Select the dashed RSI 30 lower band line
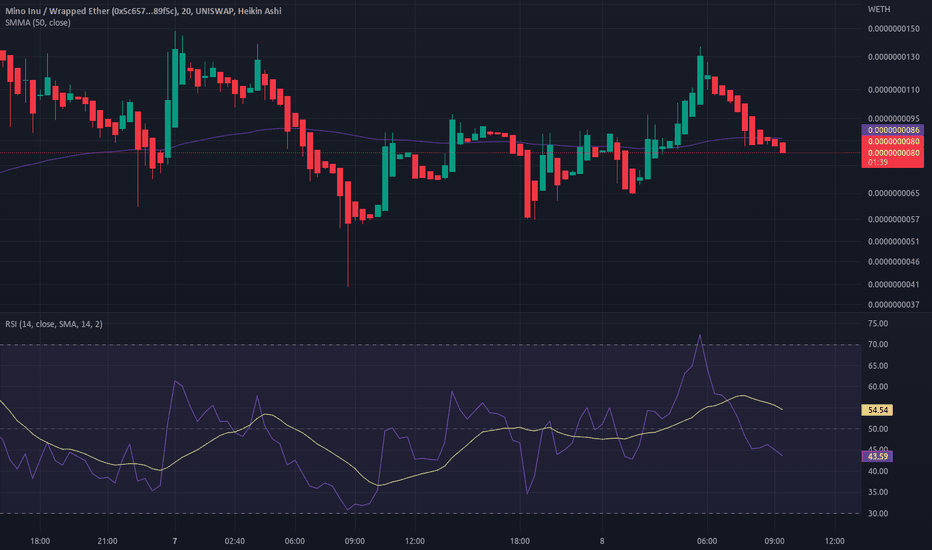Viewport: 932px width, 550px height. 430,513
